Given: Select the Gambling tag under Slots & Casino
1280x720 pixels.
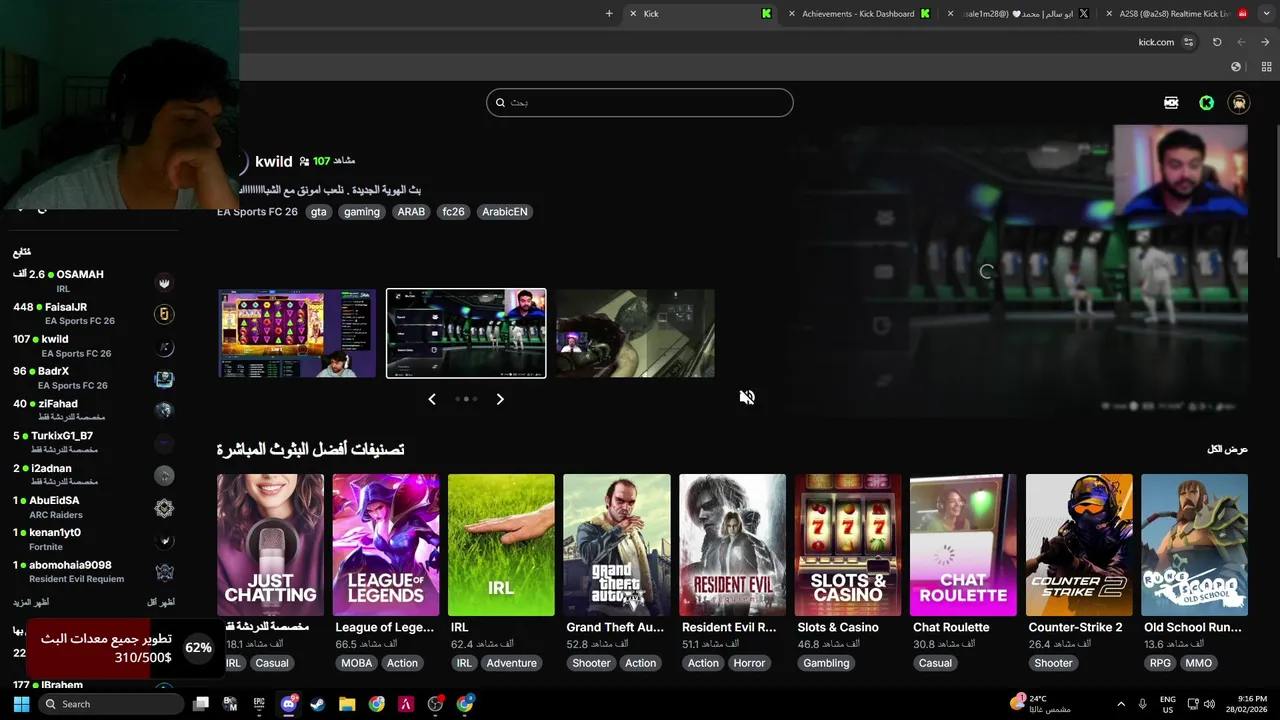Looking at the screenshot, I should pos(826,663).
